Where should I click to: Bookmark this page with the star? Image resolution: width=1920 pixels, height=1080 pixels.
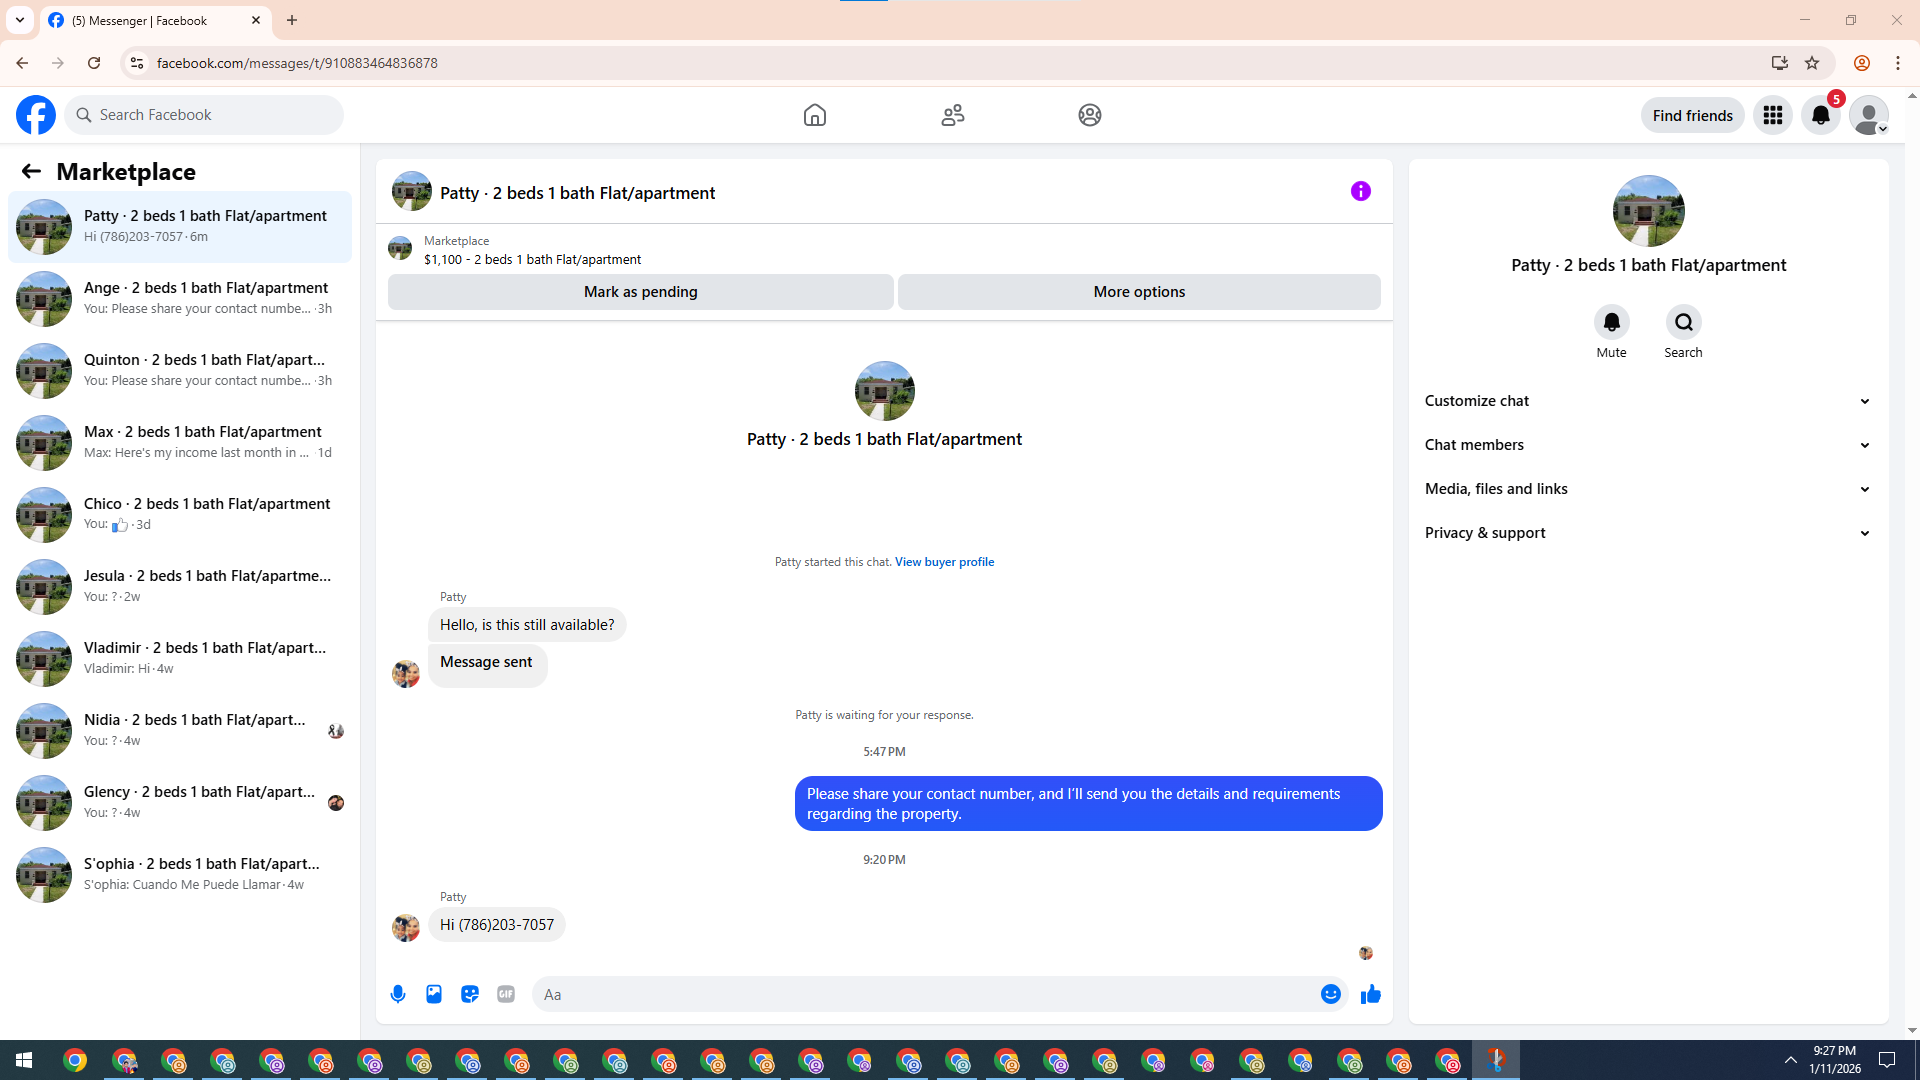[1812, 63]
